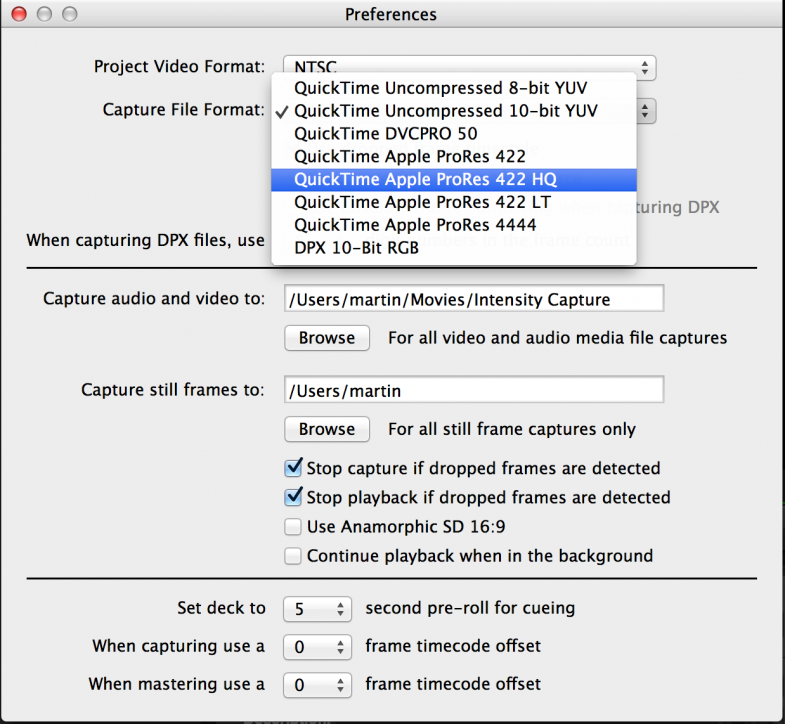
Task: Click the 'Project Video Format:' label
Action: pos(179,67)
